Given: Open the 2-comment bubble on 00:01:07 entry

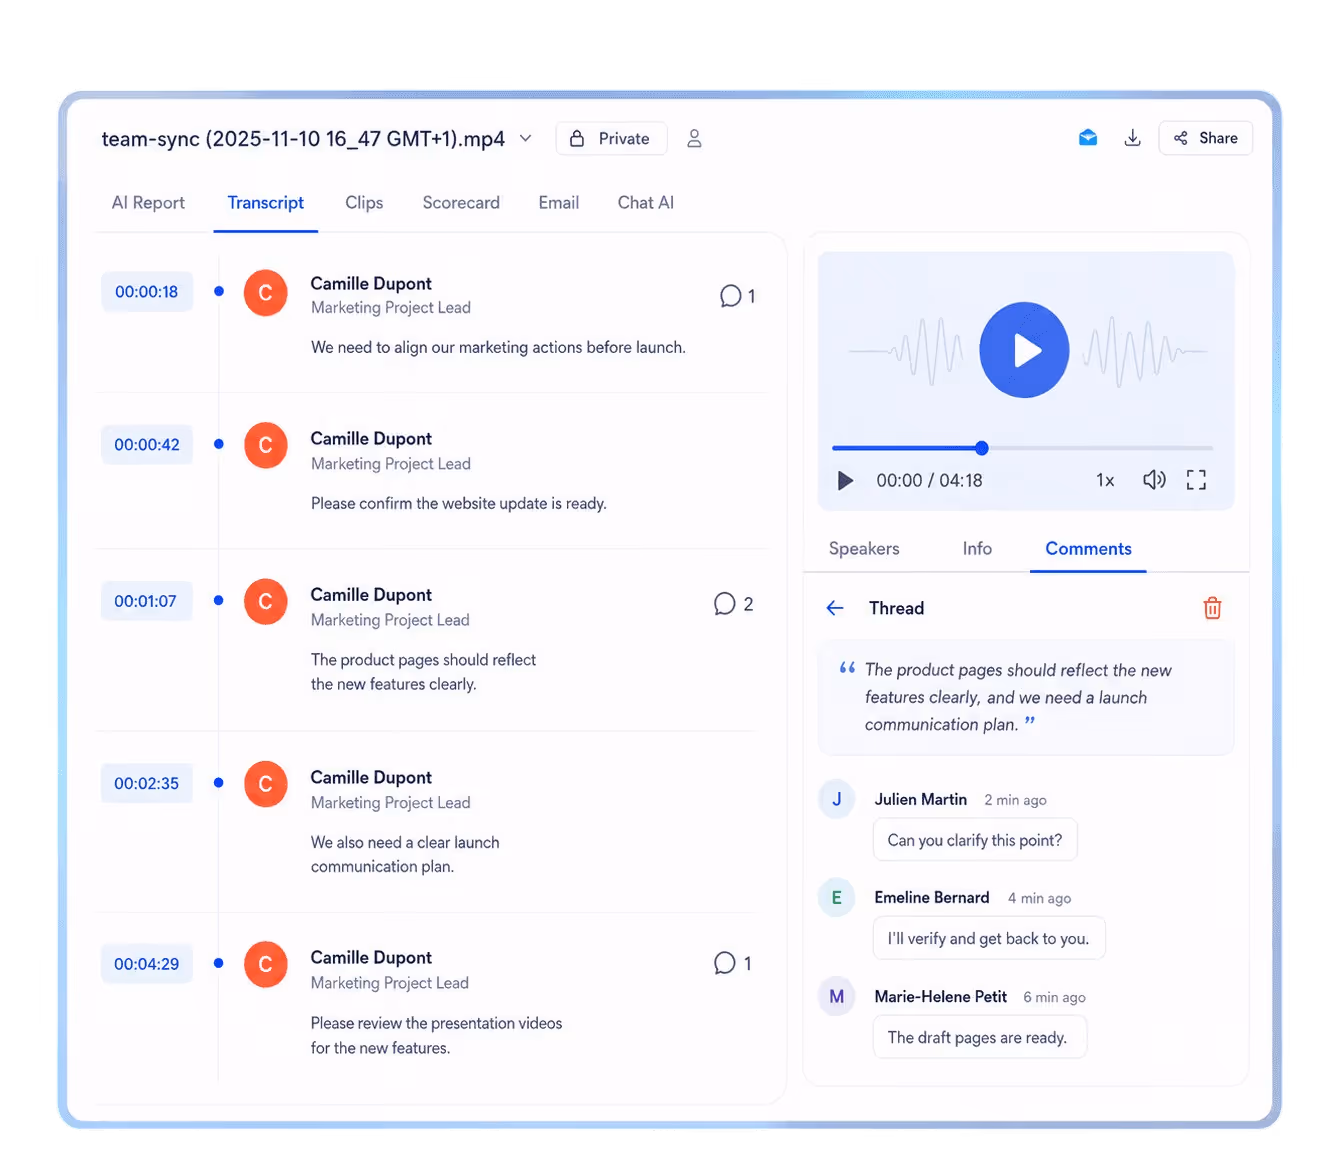Looking at the screenshot, I should [733, 604].
